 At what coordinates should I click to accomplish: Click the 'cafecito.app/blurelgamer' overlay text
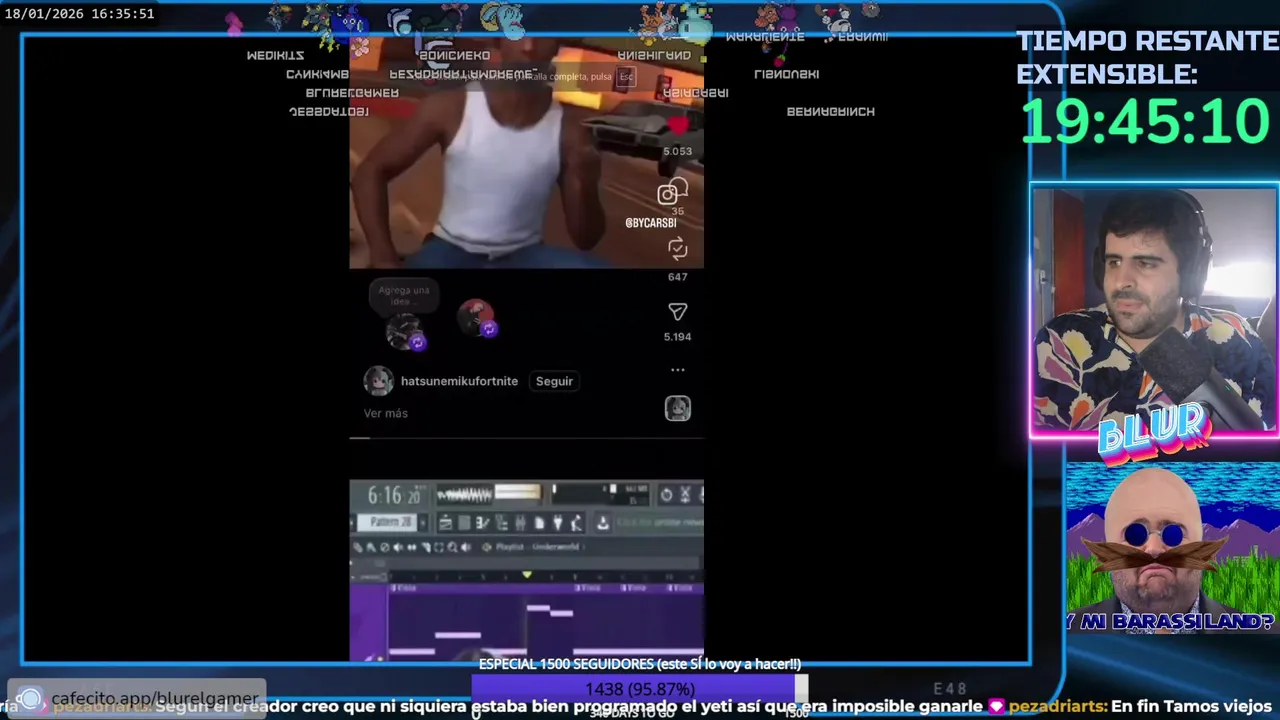pos(155,698)
